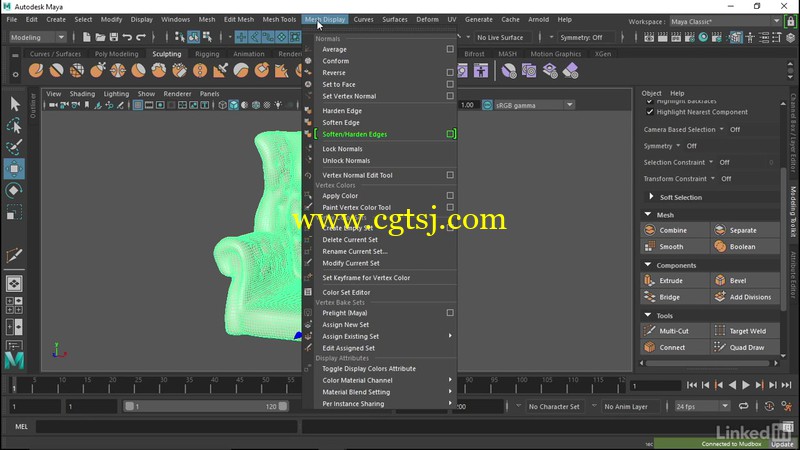Click the Bridge icon
This screenshot has height=450, width=800.
[x=649, y=297]
